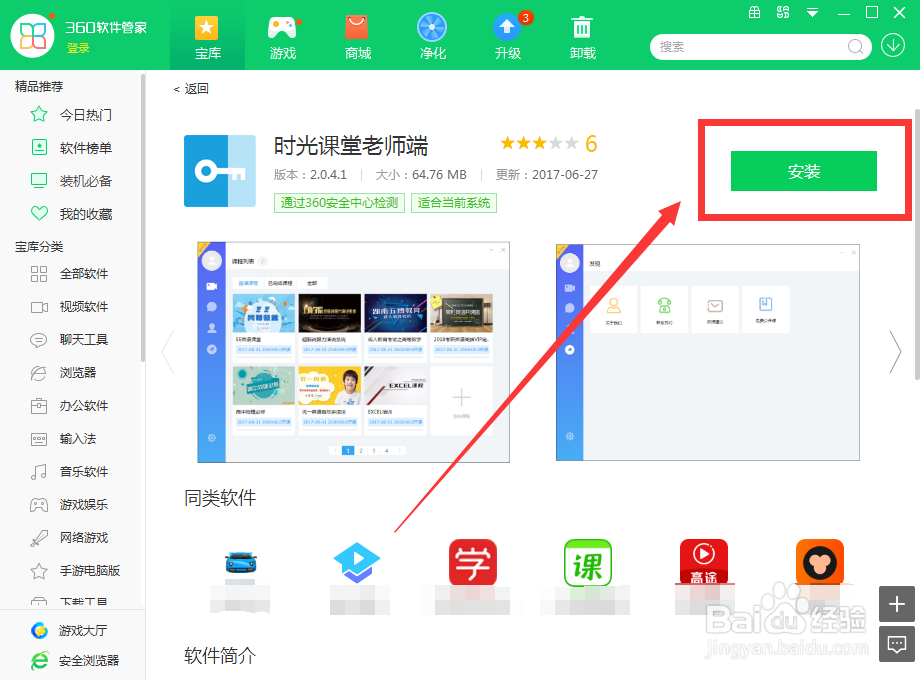
Task: Select 游戏娱乐 category
Action: point(69,505)
